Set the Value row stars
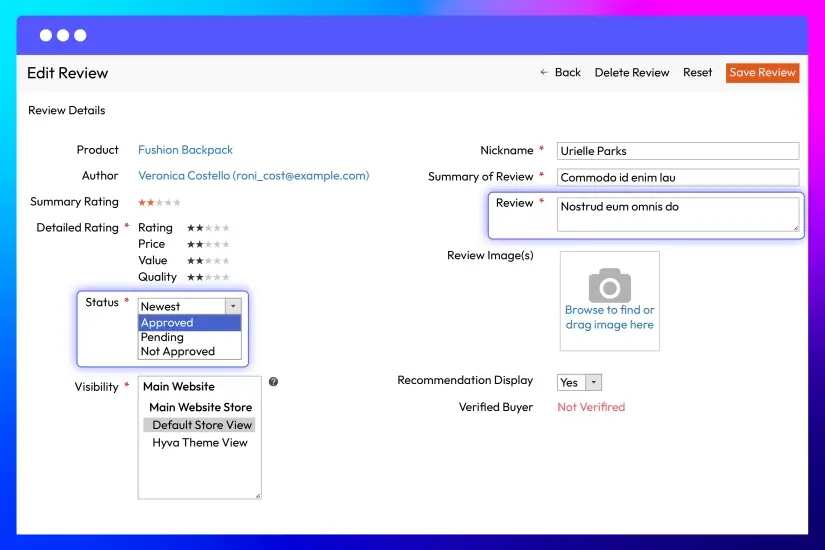The height and width of the screenshot is (550, 825). coord(208,261)
